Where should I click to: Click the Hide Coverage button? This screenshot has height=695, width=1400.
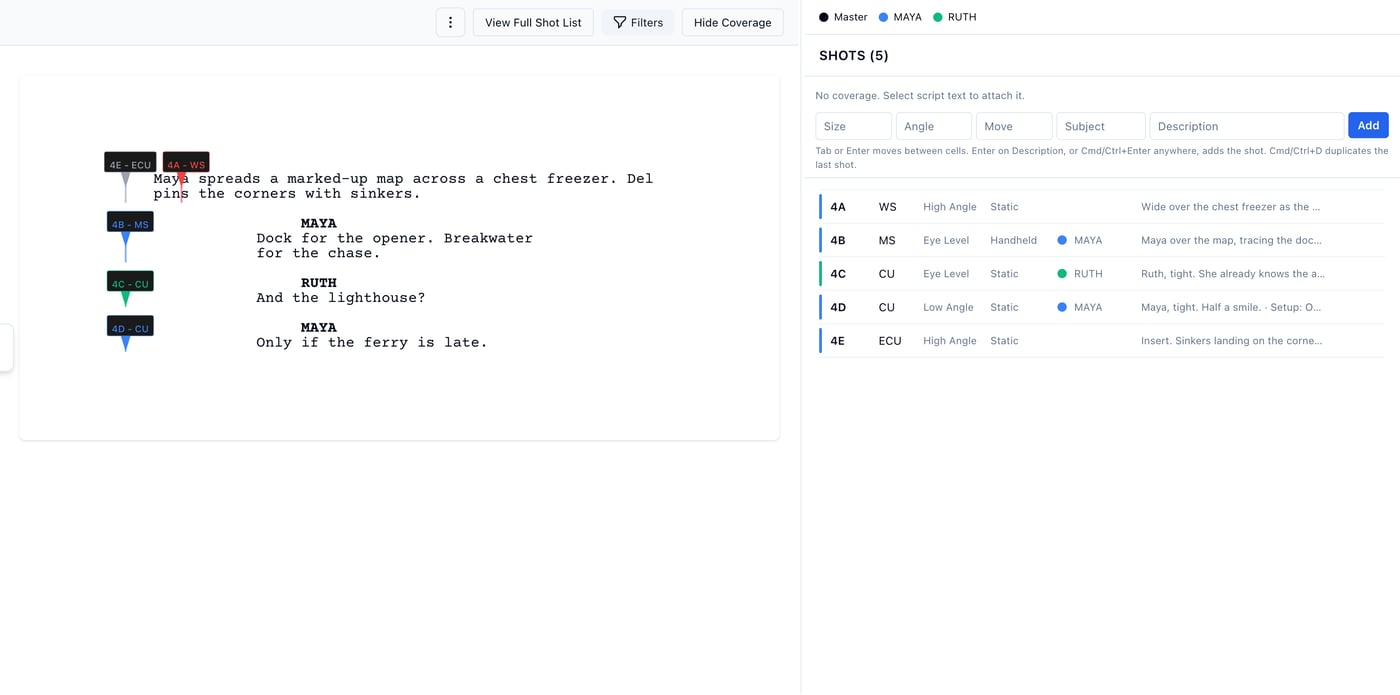pos(733,22)
